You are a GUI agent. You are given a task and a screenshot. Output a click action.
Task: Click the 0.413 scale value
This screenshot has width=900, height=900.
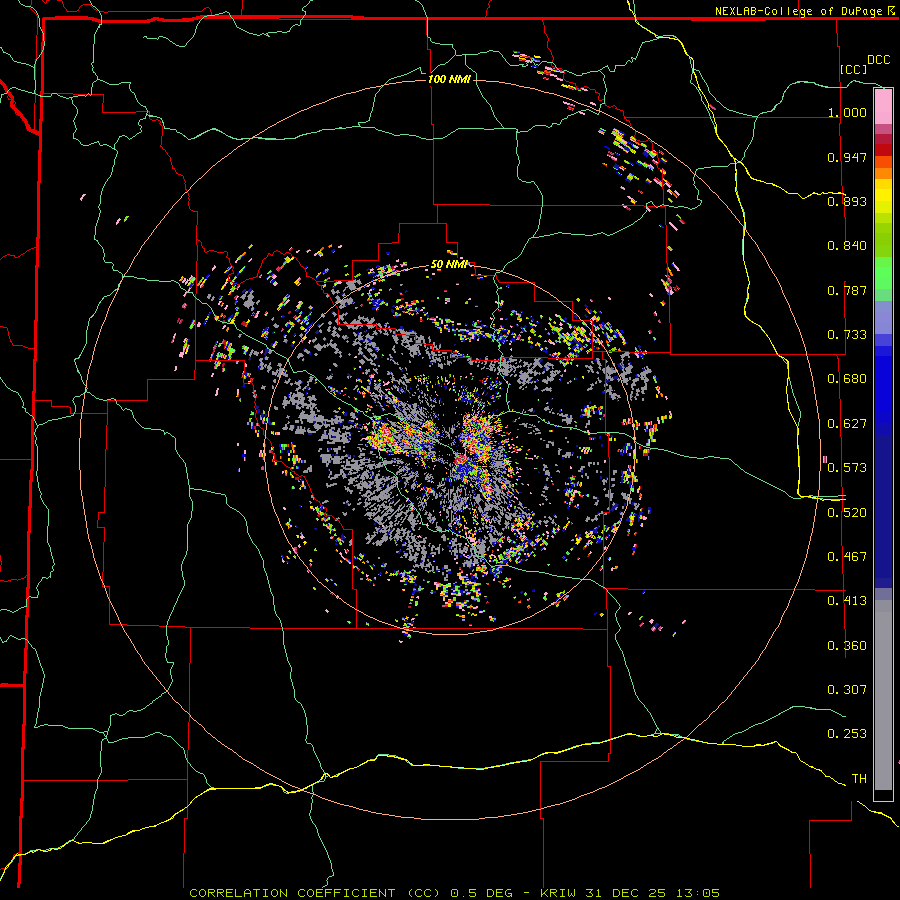[x=847, y=601]
